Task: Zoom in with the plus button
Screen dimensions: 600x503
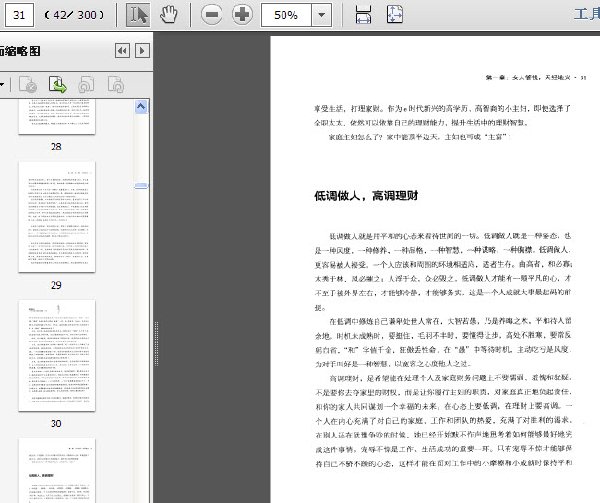Action: 242,15
